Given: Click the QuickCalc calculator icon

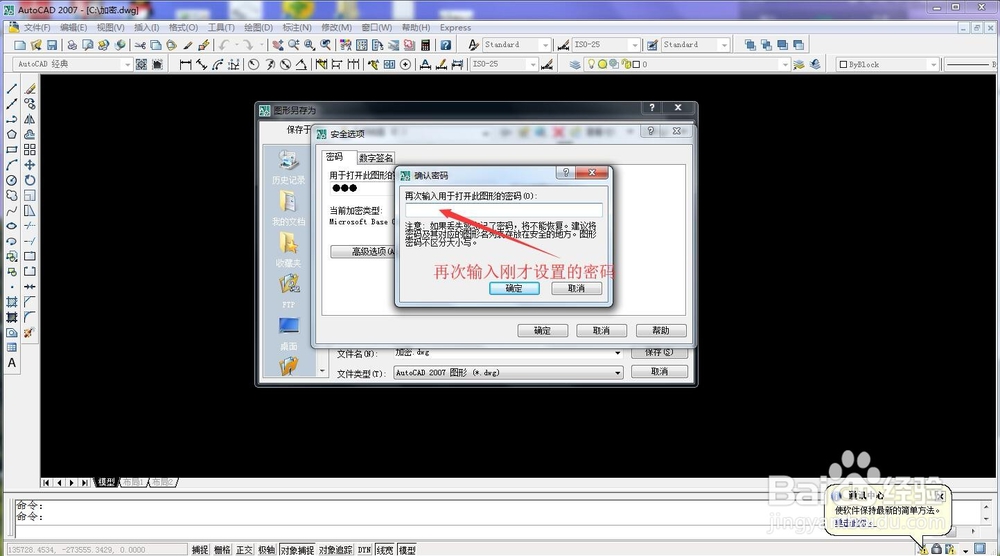Looking at the screenshot, I should point(425,45).
